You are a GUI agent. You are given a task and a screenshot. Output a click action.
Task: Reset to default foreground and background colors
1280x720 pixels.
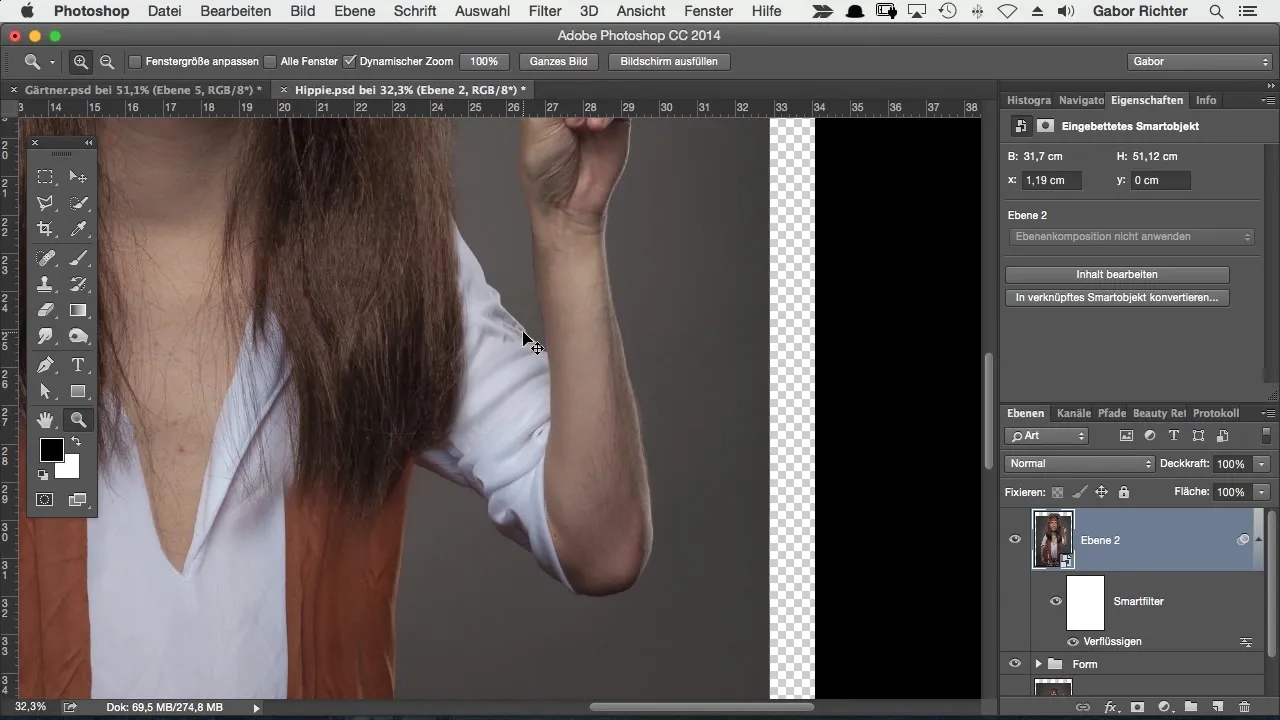pyautogui.click(x=43, y=475)
